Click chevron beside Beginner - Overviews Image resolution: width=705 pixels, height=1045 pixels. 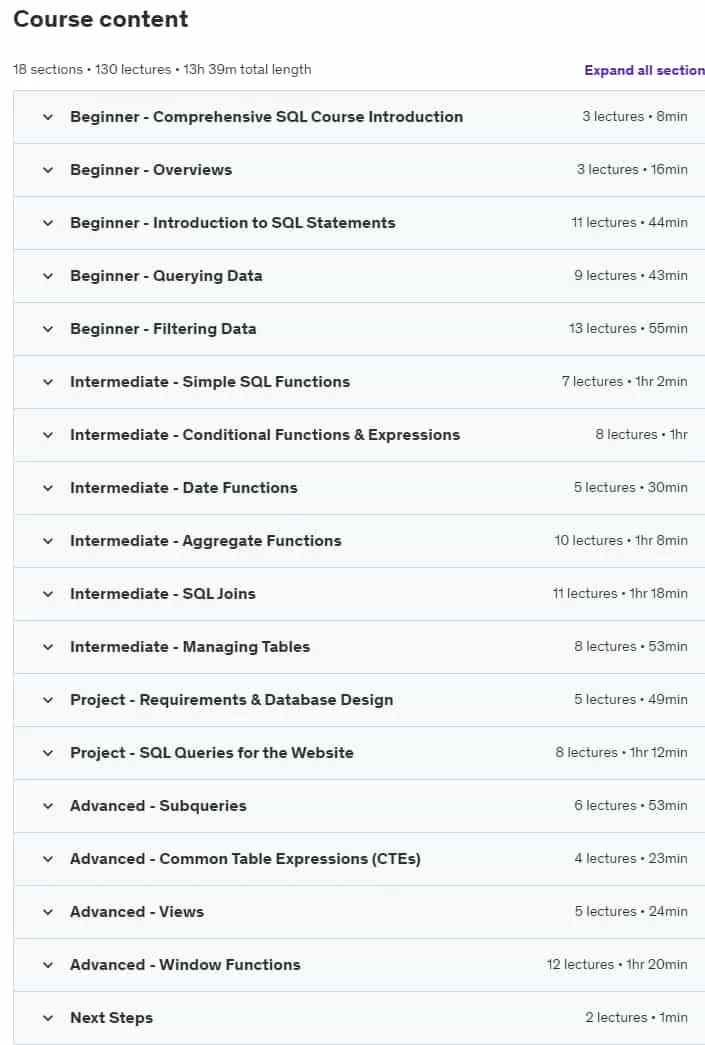click(x=48, y=170)
